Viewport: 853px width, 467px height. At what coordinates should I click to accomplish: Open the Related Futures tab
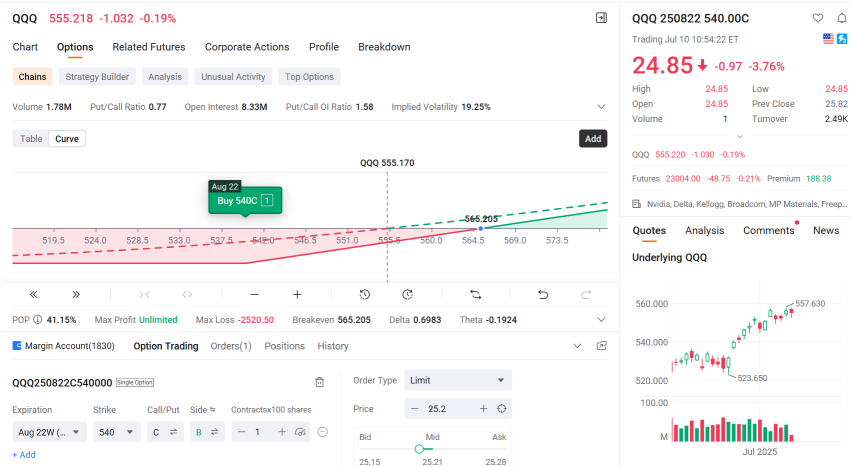point(149,47)
